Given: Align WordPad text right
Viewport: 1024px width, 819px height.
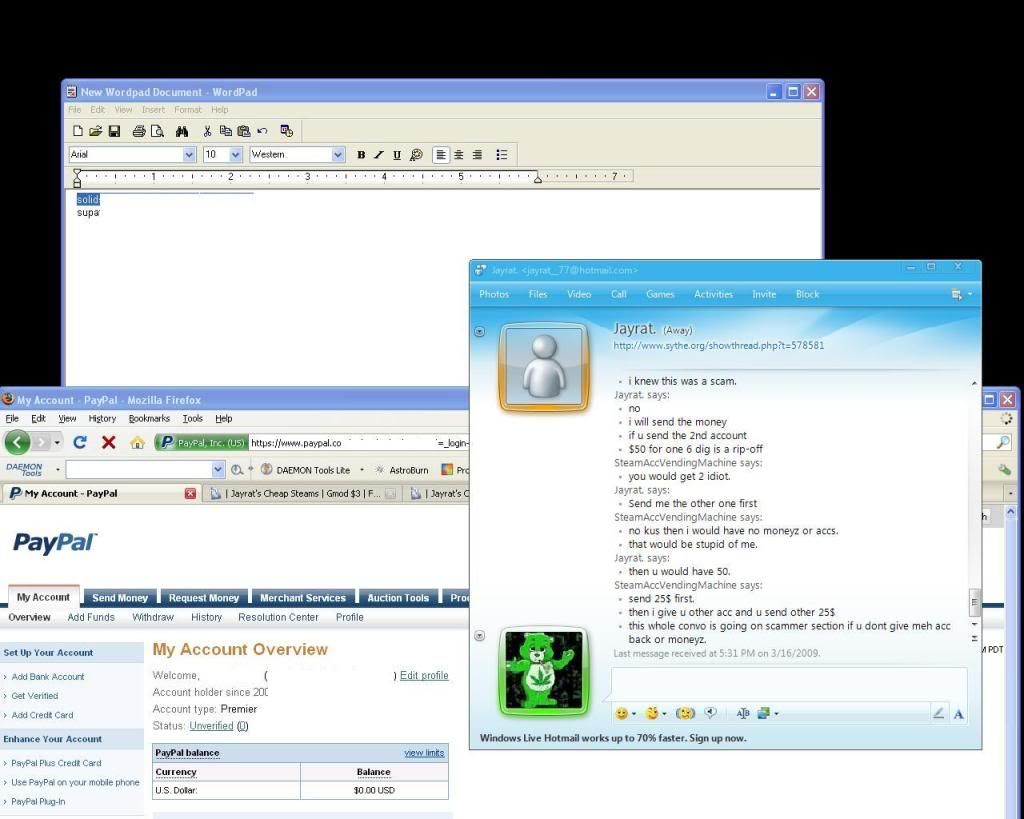Looking at the screenshot, I should 477,155.
